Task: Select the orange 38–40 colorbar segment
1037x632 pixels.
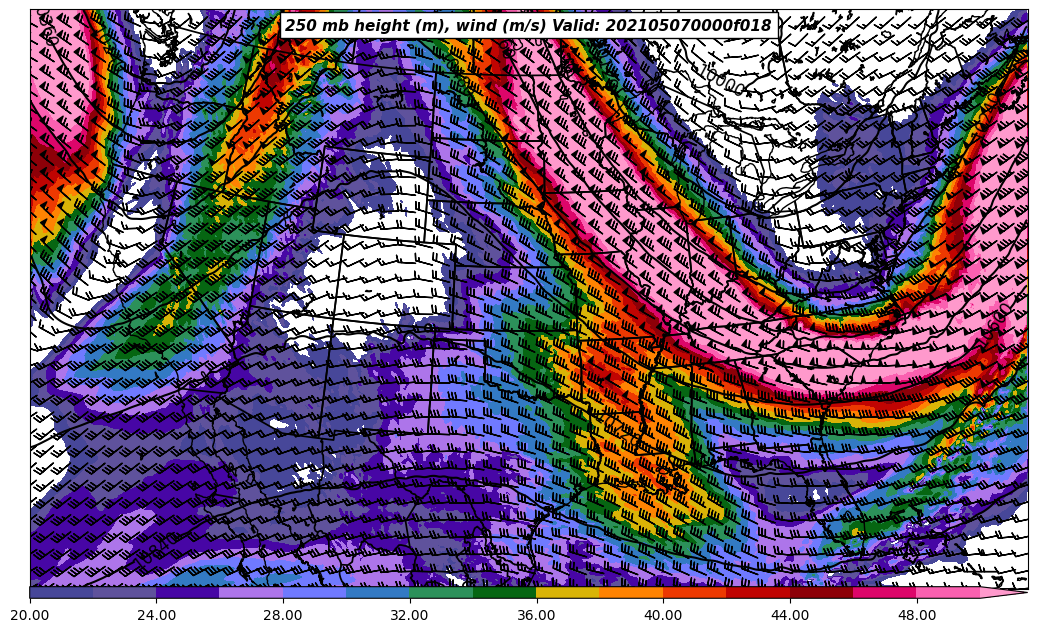Action: (631, 592)
